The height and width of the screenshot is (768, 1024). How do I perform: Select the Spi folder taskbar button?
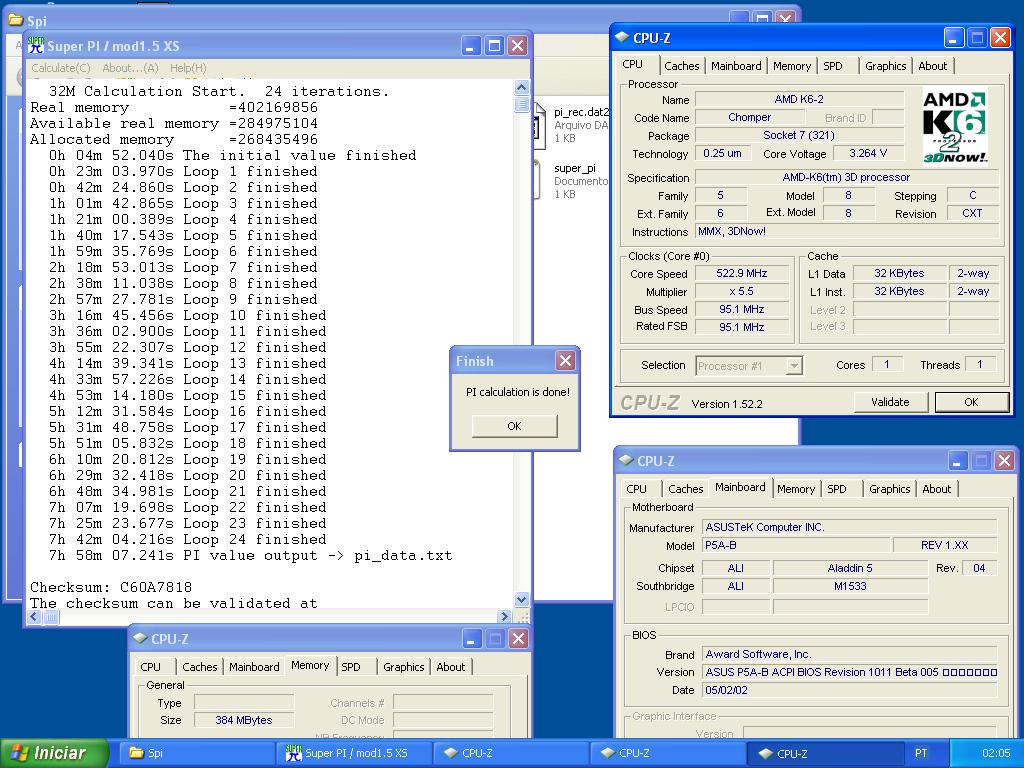tap(198, 753)
